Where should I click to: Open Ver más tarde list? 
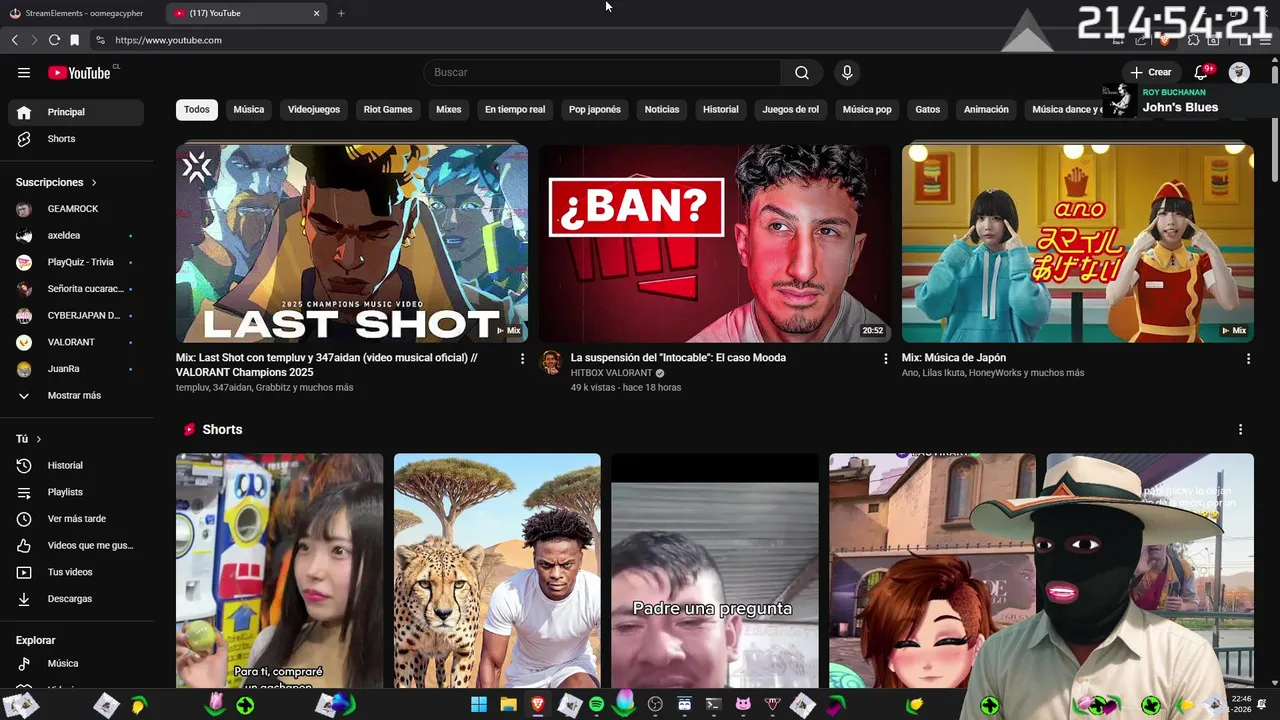[76, 519]
